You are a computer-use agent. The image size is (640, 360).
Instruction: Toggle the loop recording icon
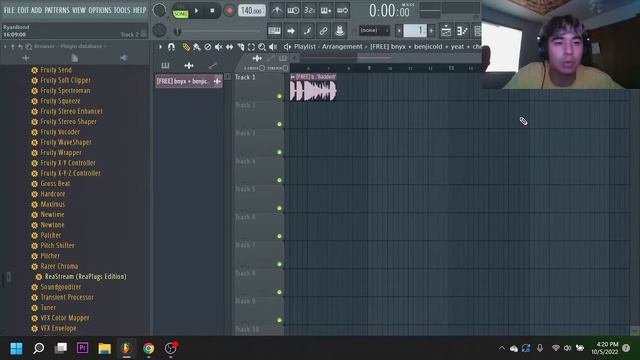(x=342, y=10)
